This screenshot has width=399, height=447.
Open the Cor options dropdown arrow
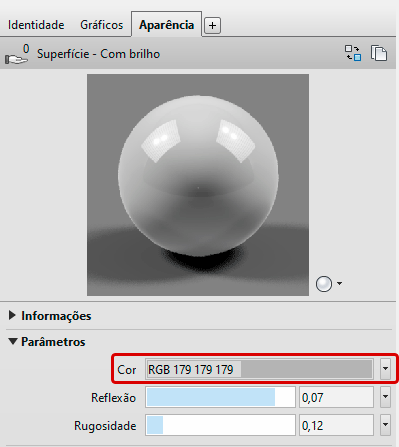point(385,369)
